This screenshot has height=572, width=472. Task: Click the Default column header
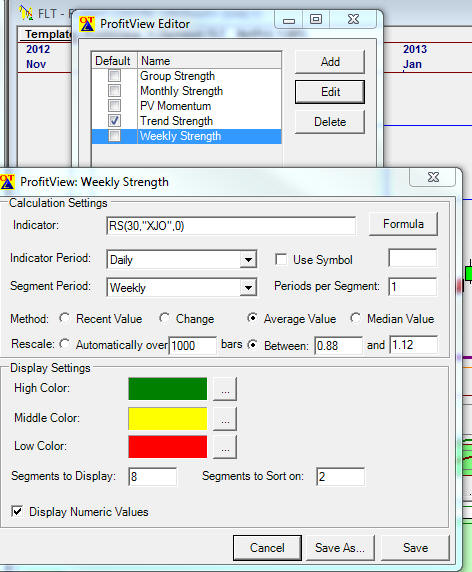(x=114, y=61)
